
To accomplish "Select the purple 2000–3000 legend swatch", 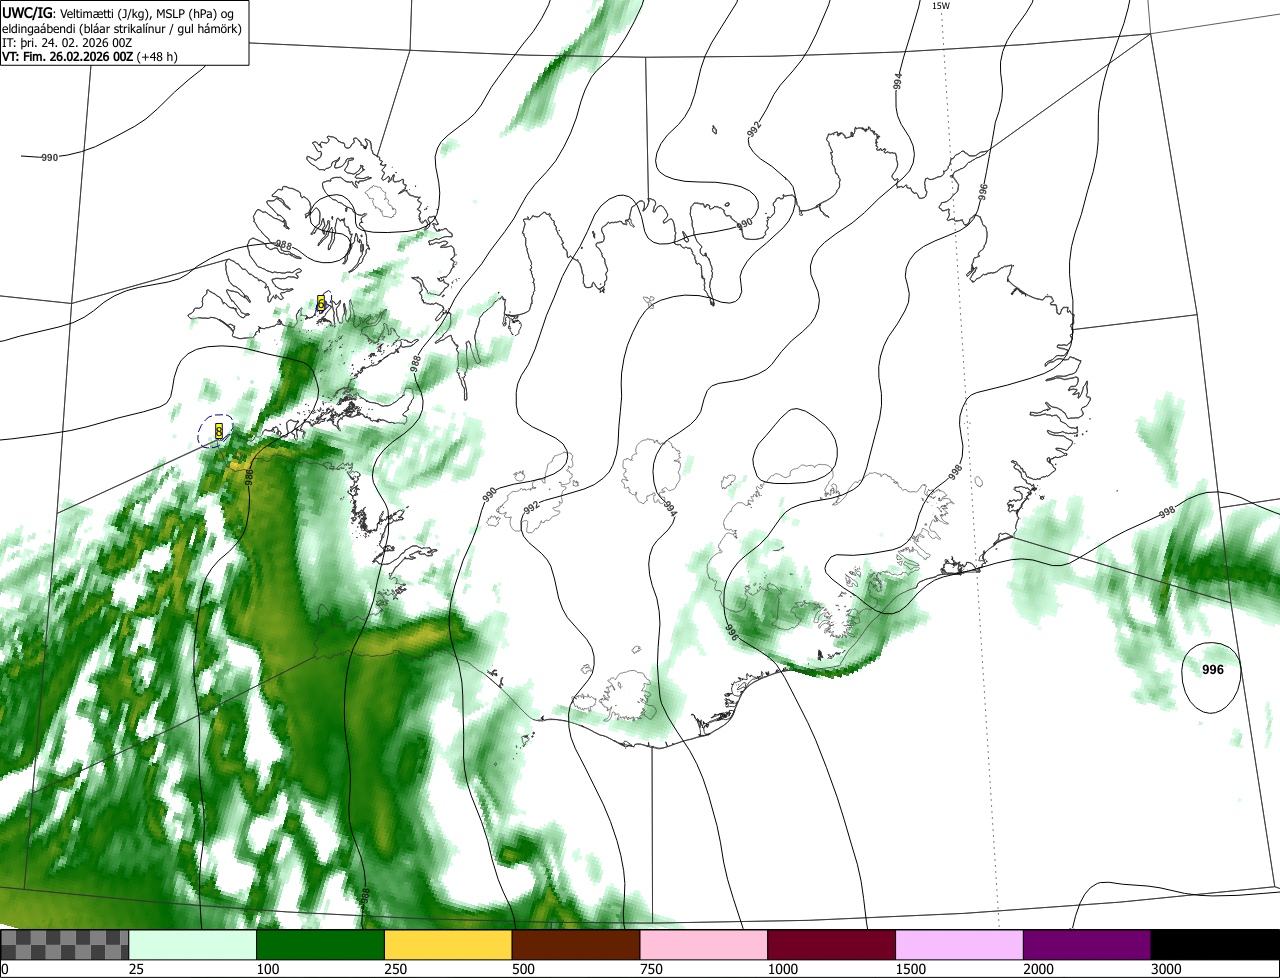I will pos(1087,945).
